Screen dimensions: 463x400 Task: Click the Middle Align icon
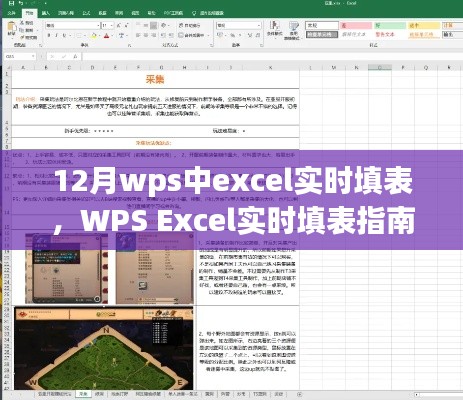[146, 25]
